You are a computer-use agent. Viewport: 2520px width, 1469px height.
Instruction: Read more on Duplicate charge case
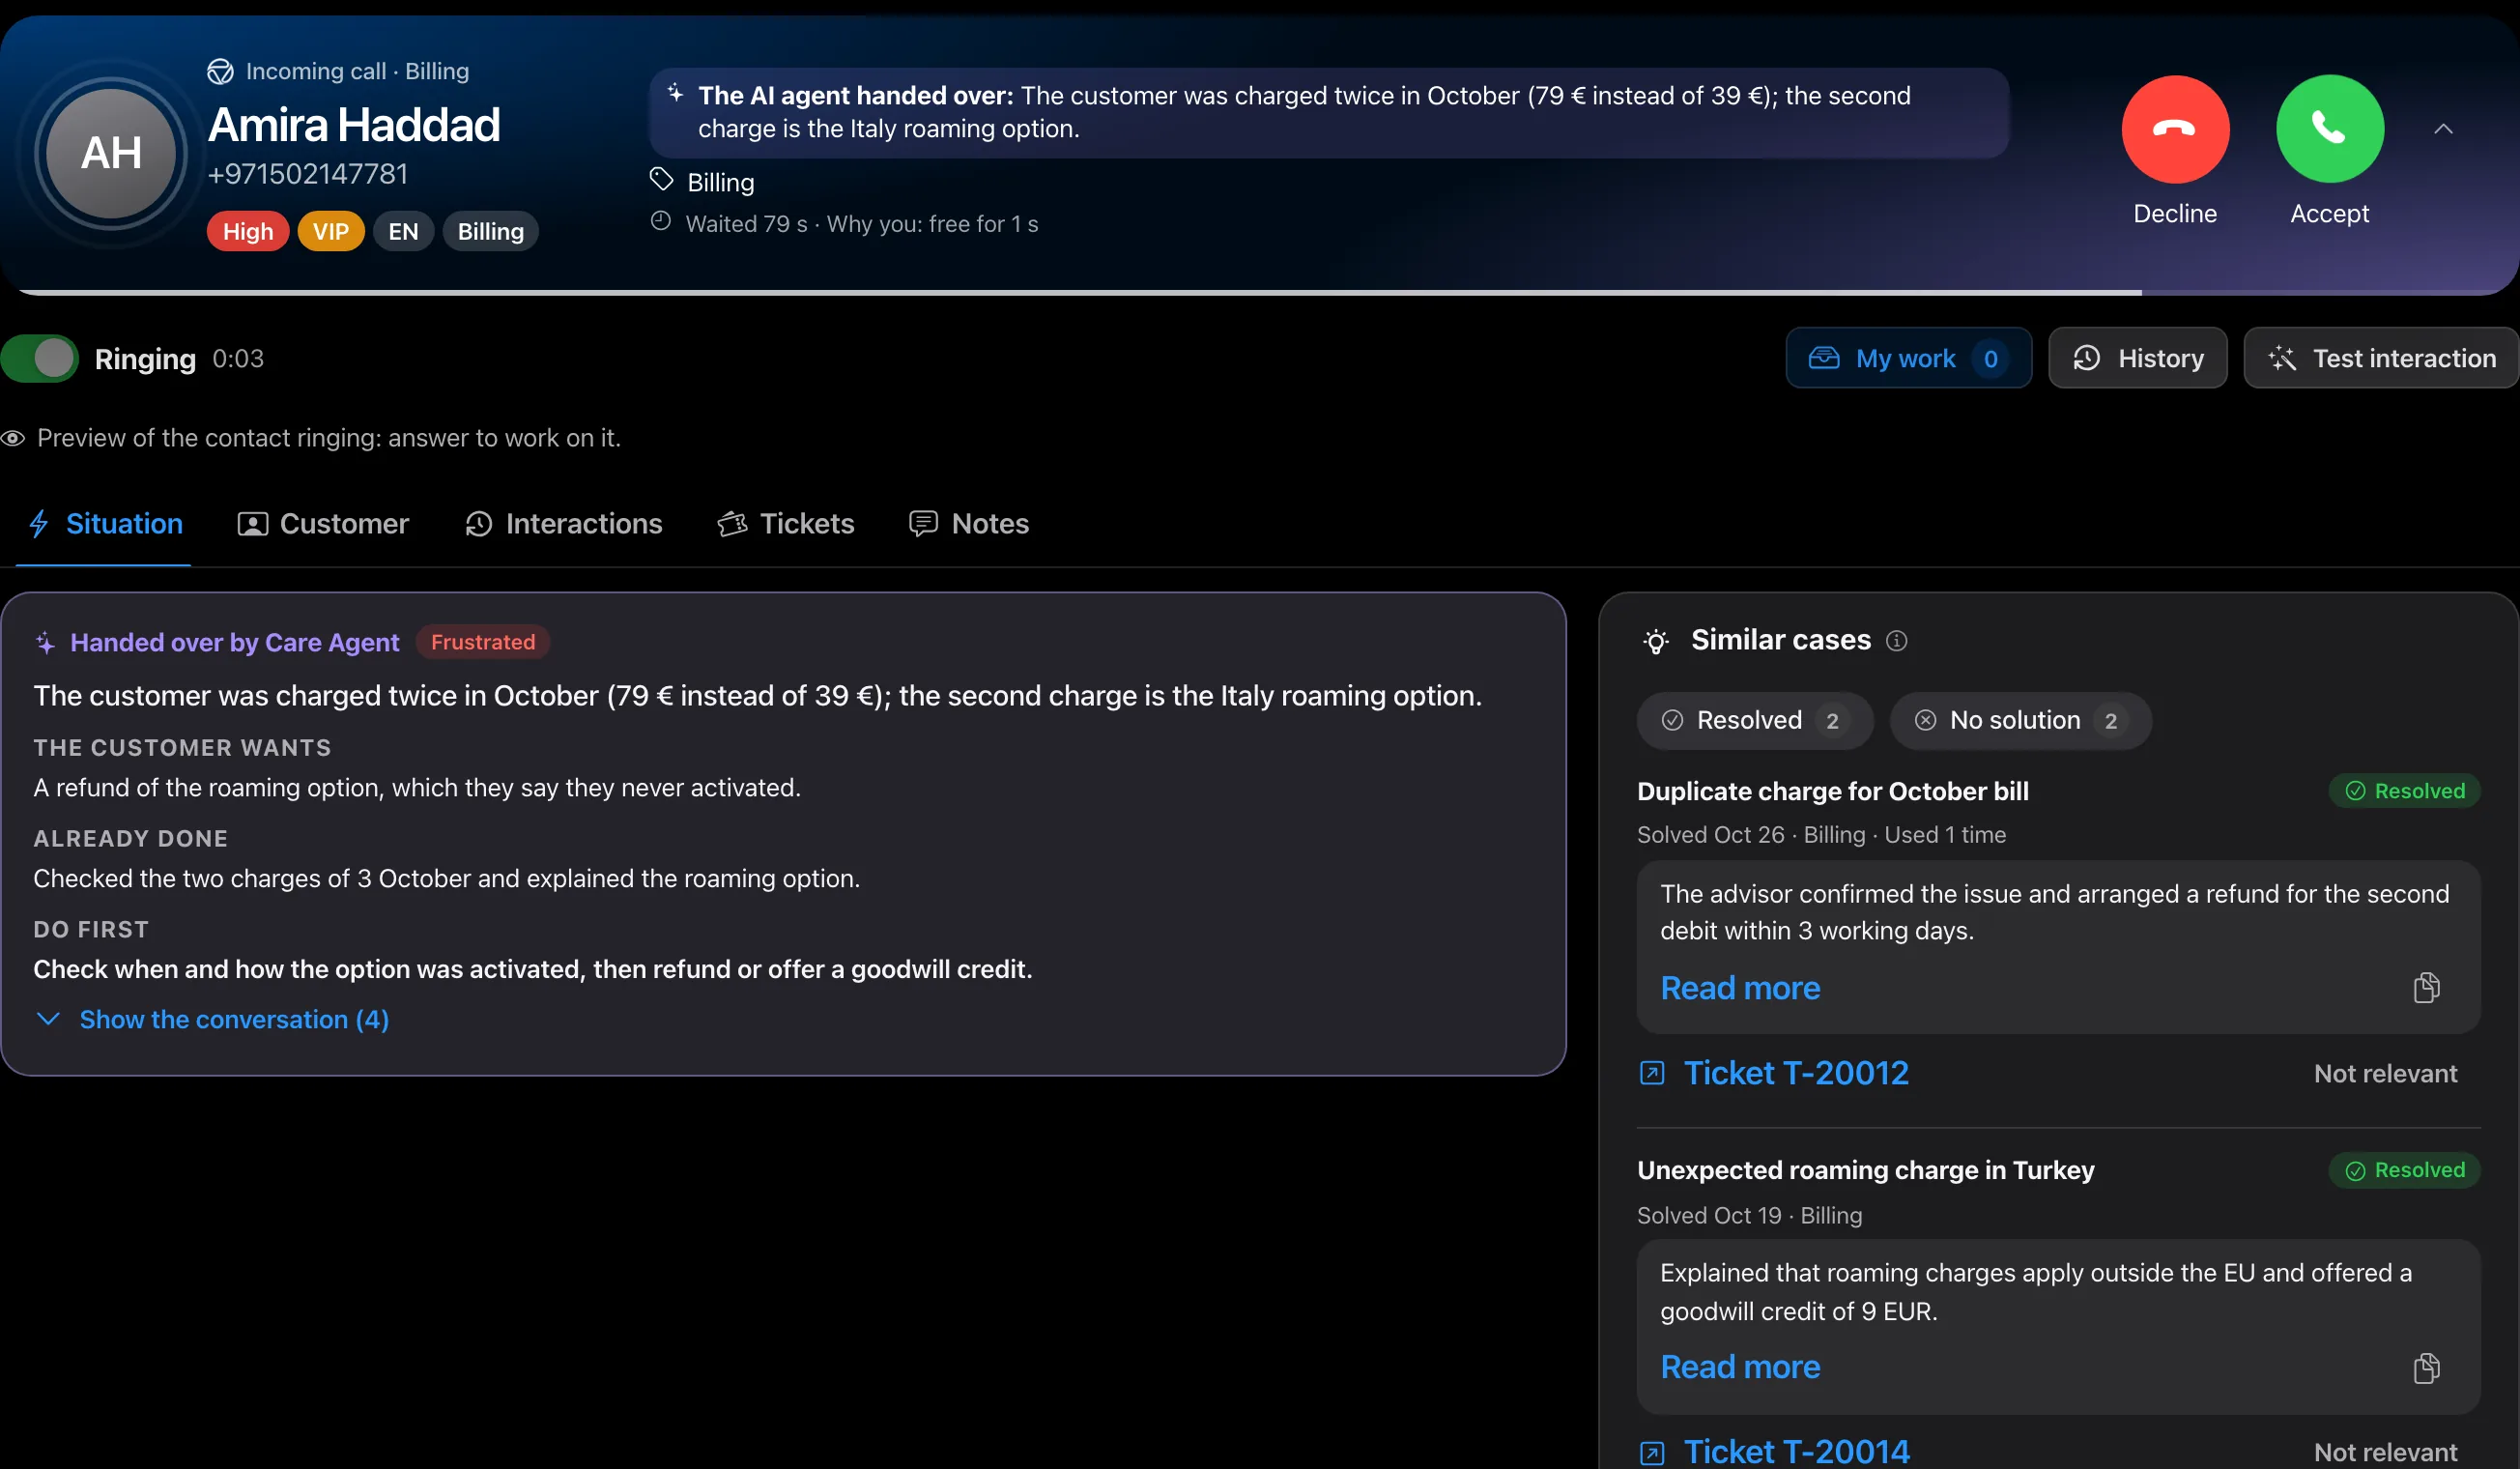click(1740, 988)
